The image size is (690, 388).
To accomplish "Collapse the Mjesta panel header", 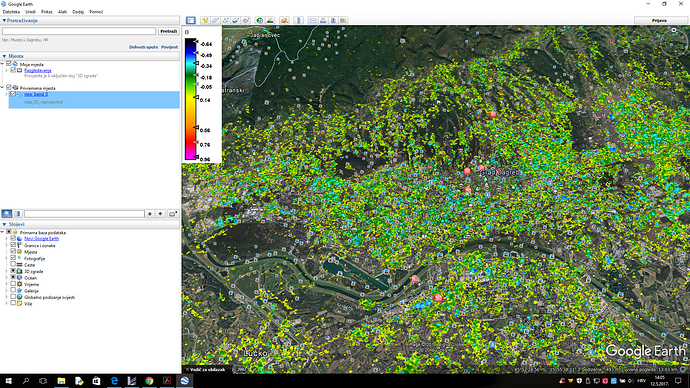I will (x=90, y=56).
